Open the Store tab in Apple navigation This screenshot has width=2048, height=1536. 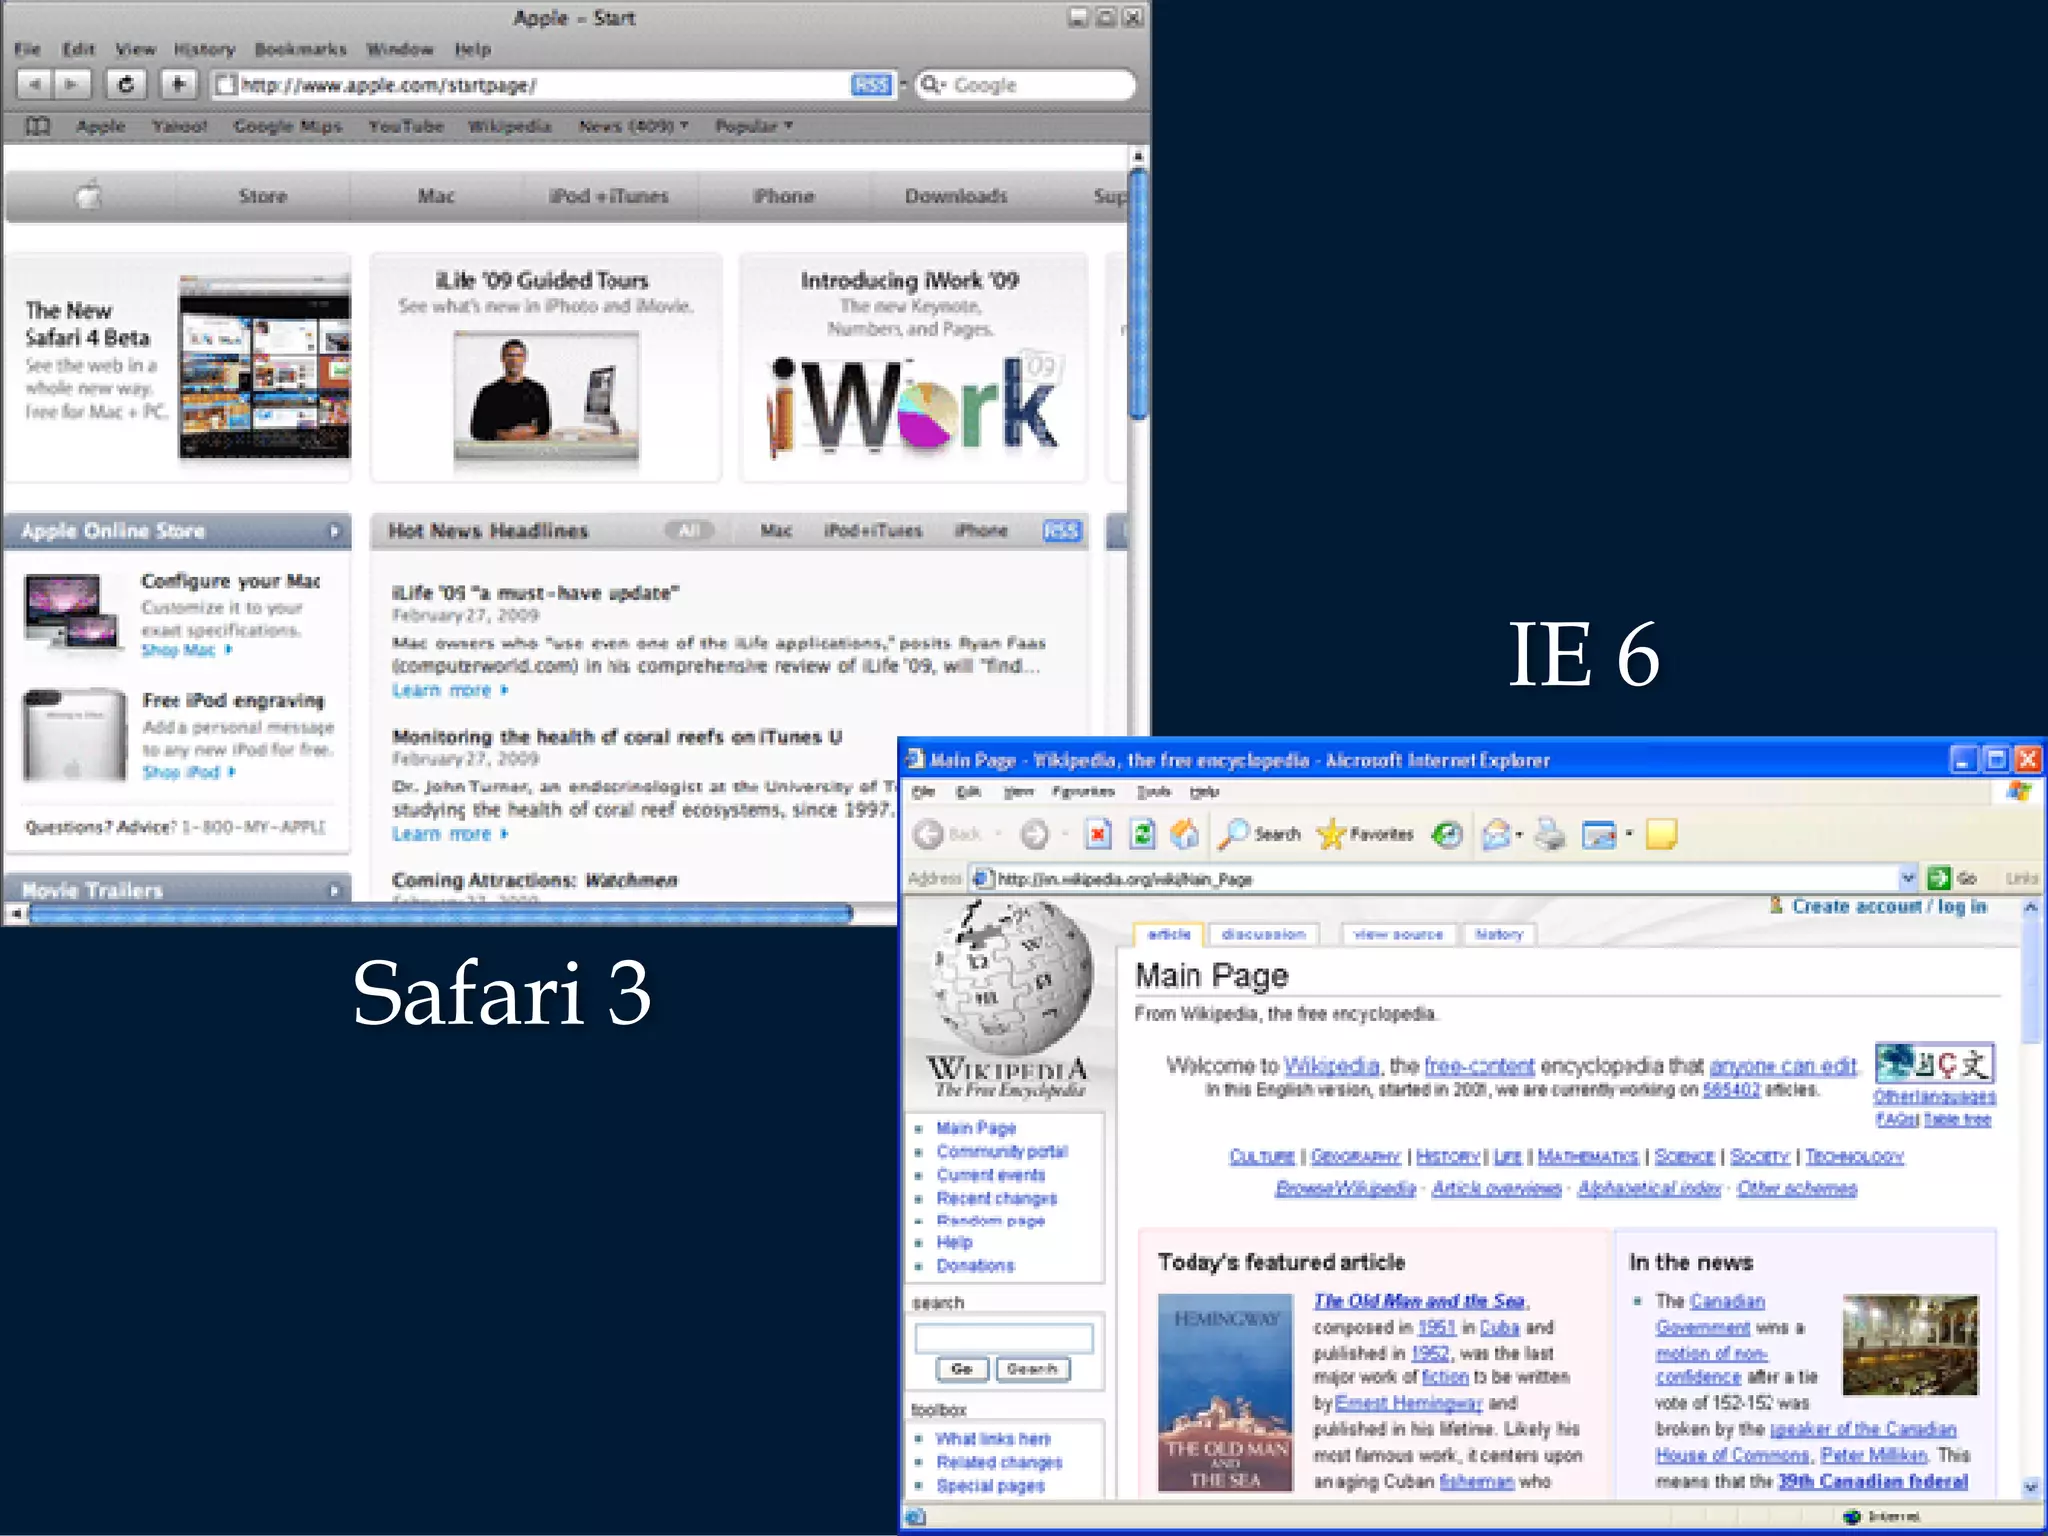[x=263, y=196]
